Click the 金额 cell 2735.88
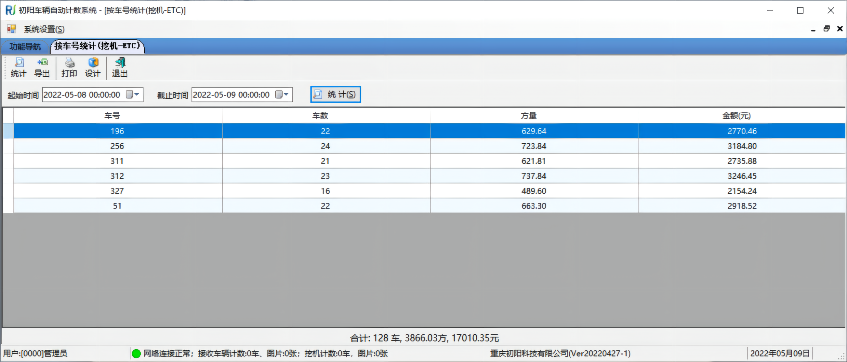This screenshot has height=362, width=847. pos(742,161)
